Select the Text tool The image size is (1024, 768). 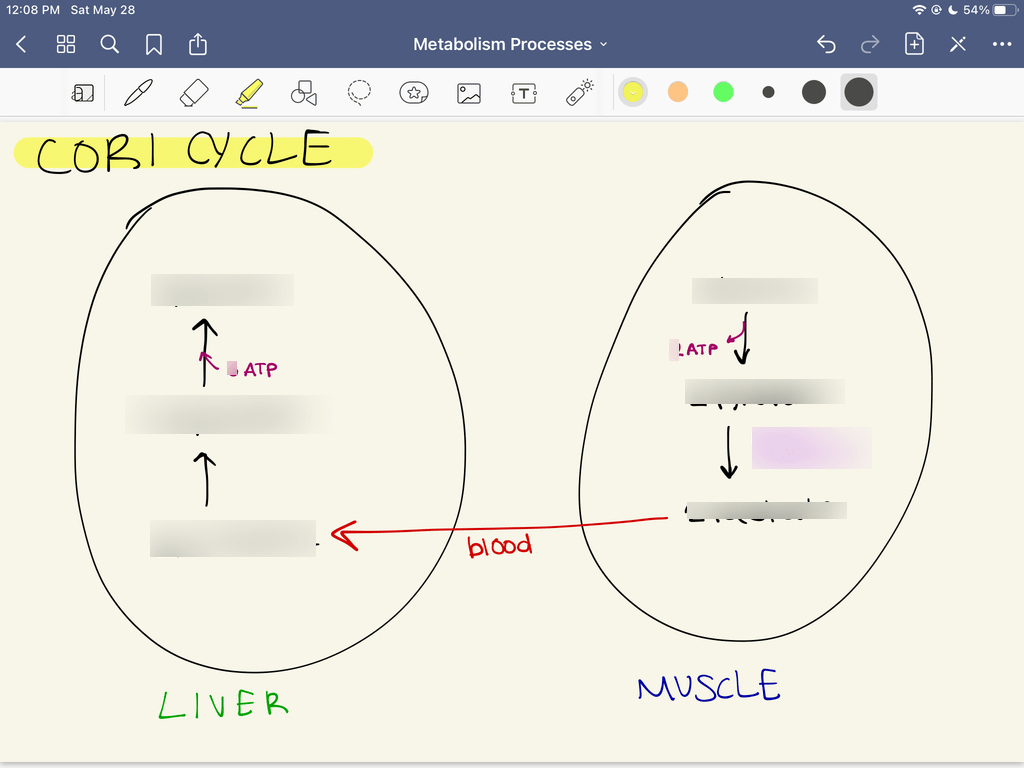(x=524, y=92)
